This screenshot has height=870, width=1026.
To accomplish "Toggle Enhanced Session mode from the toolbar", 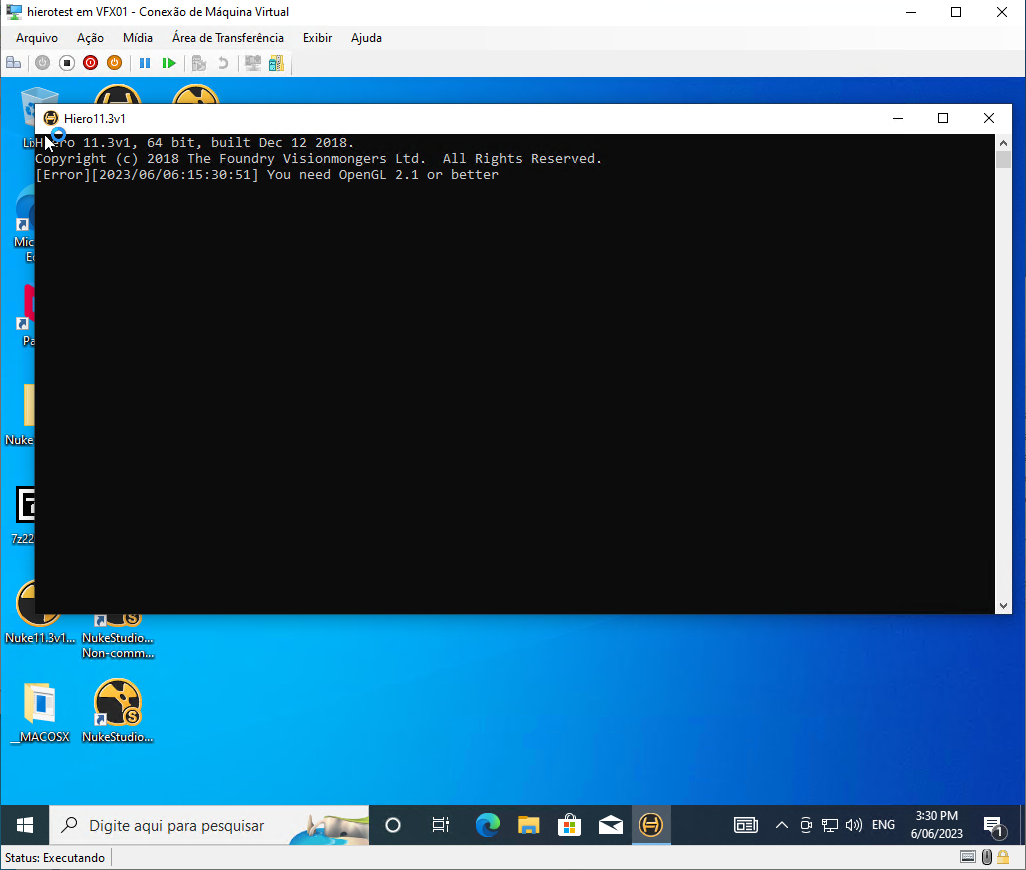I will click(x=252, y=62).
